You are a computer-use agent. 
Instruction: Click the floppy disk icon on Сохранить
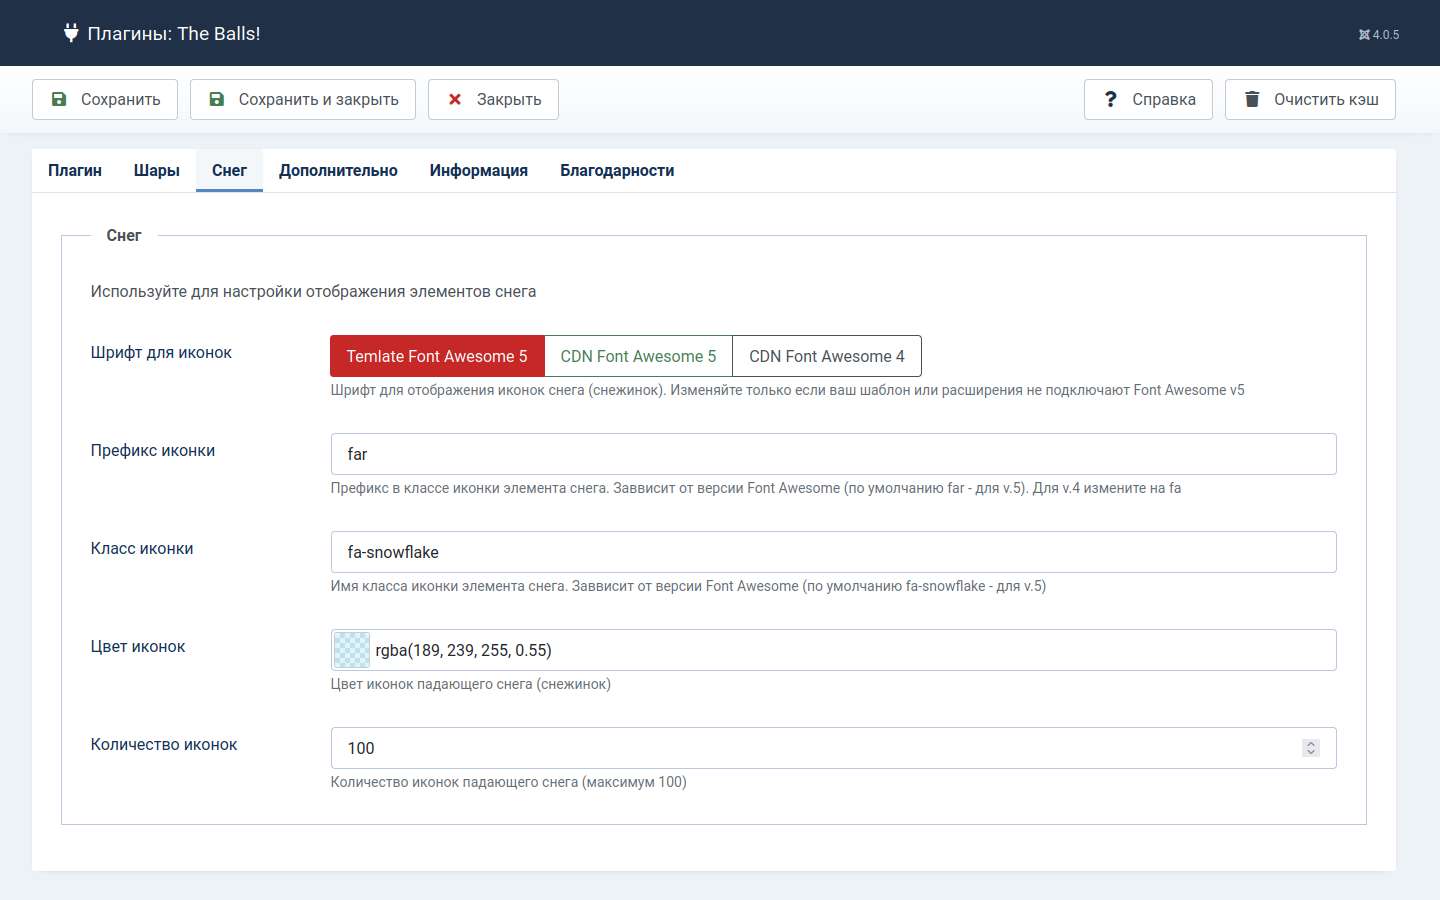tap(59, 99)
